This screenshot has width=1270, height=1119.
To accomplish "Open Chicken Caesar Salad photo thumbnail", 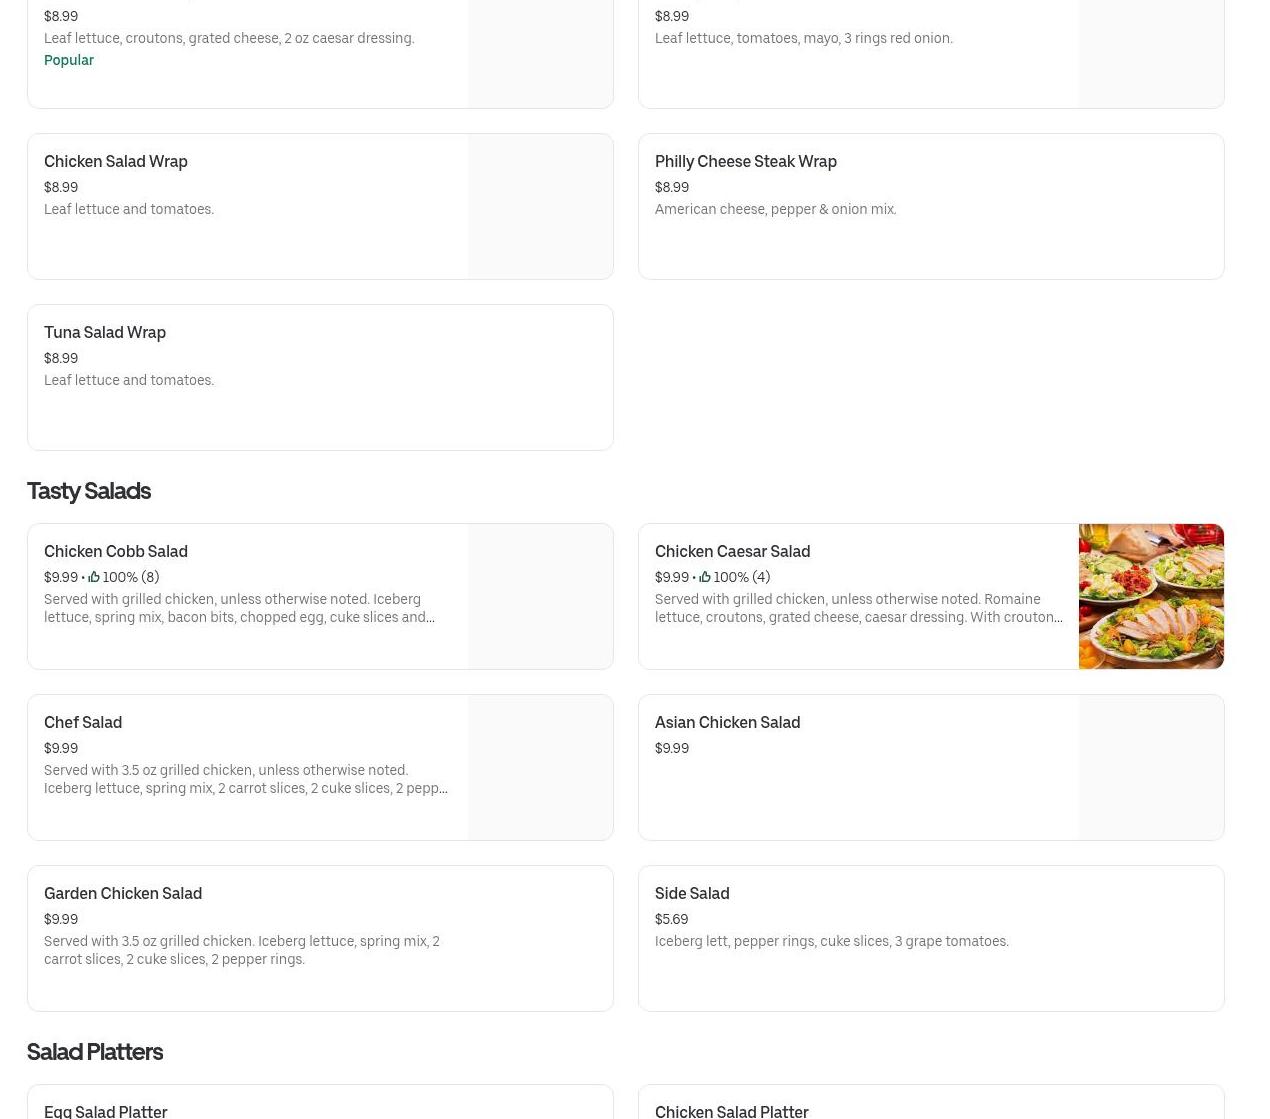I will pos(1151,596).
